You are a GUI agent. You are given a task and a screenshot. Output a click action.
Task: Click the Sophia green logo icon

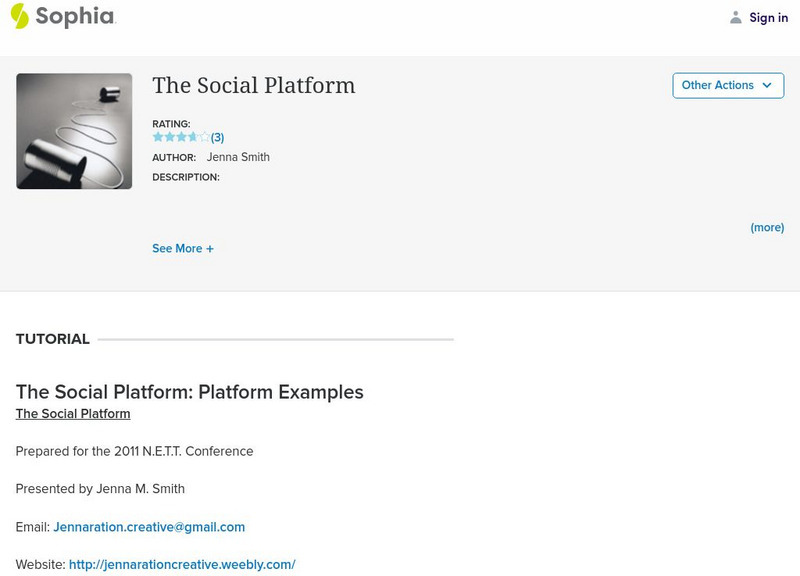pyautogui.click(x=20, y=16)
